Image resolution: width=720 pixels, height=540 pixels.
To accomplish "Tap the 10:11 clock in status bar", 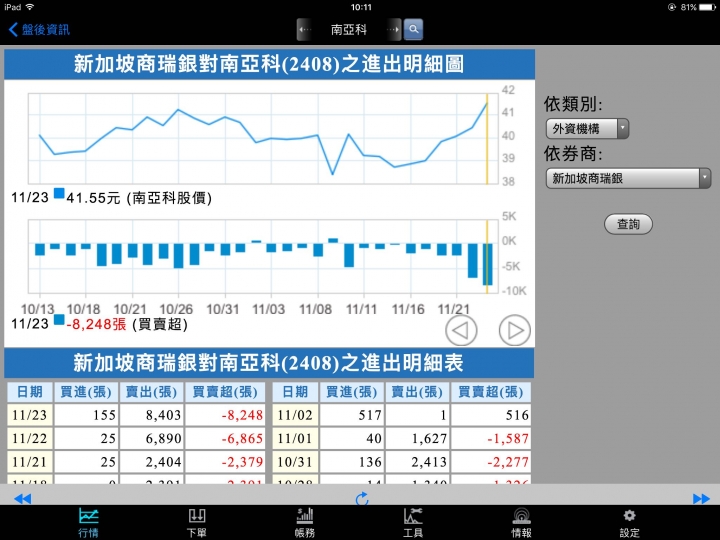I will coord(361,7).
